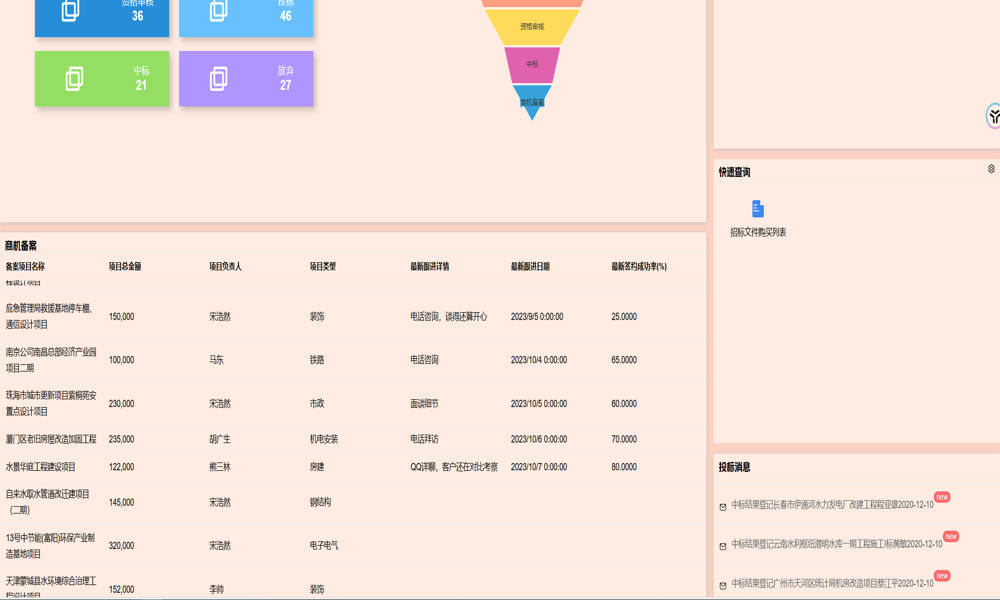Open the 招标文件购买列表 document icon
Image resolution: width=1000 pixels, height=600 pixels.
(758, 209)
